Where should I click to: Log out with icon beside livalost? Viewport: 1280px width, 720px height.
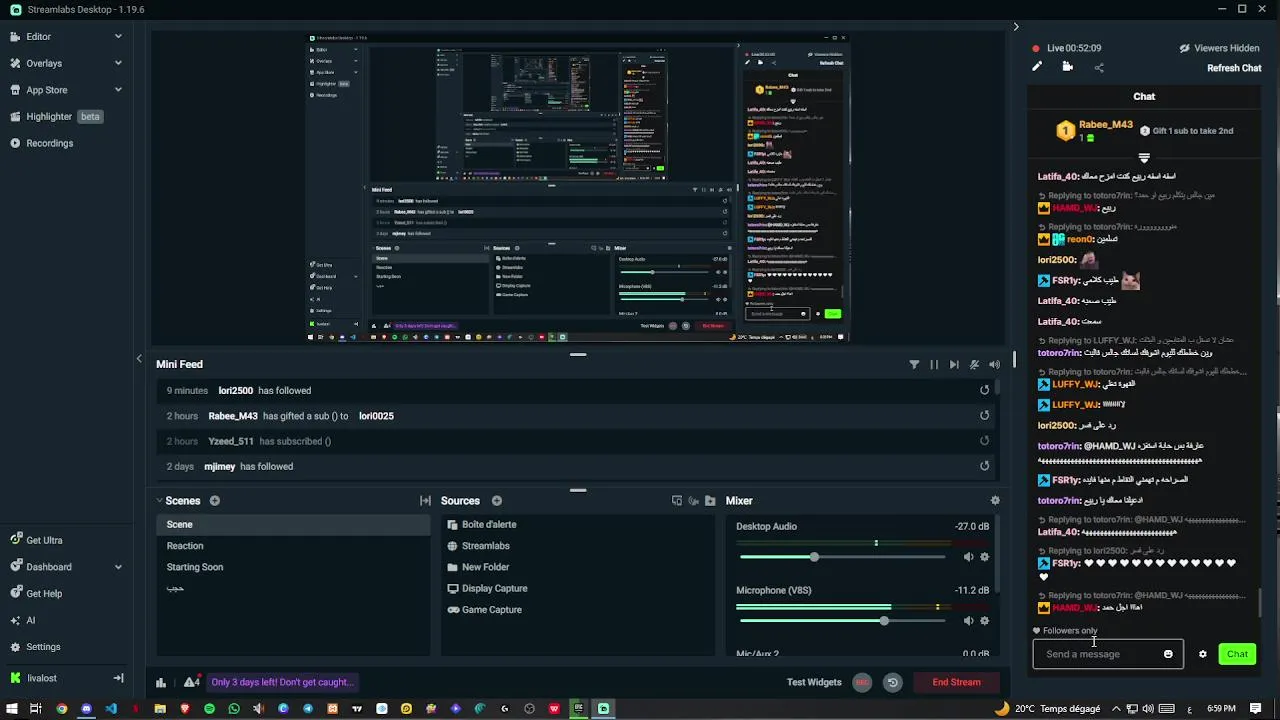118,678
